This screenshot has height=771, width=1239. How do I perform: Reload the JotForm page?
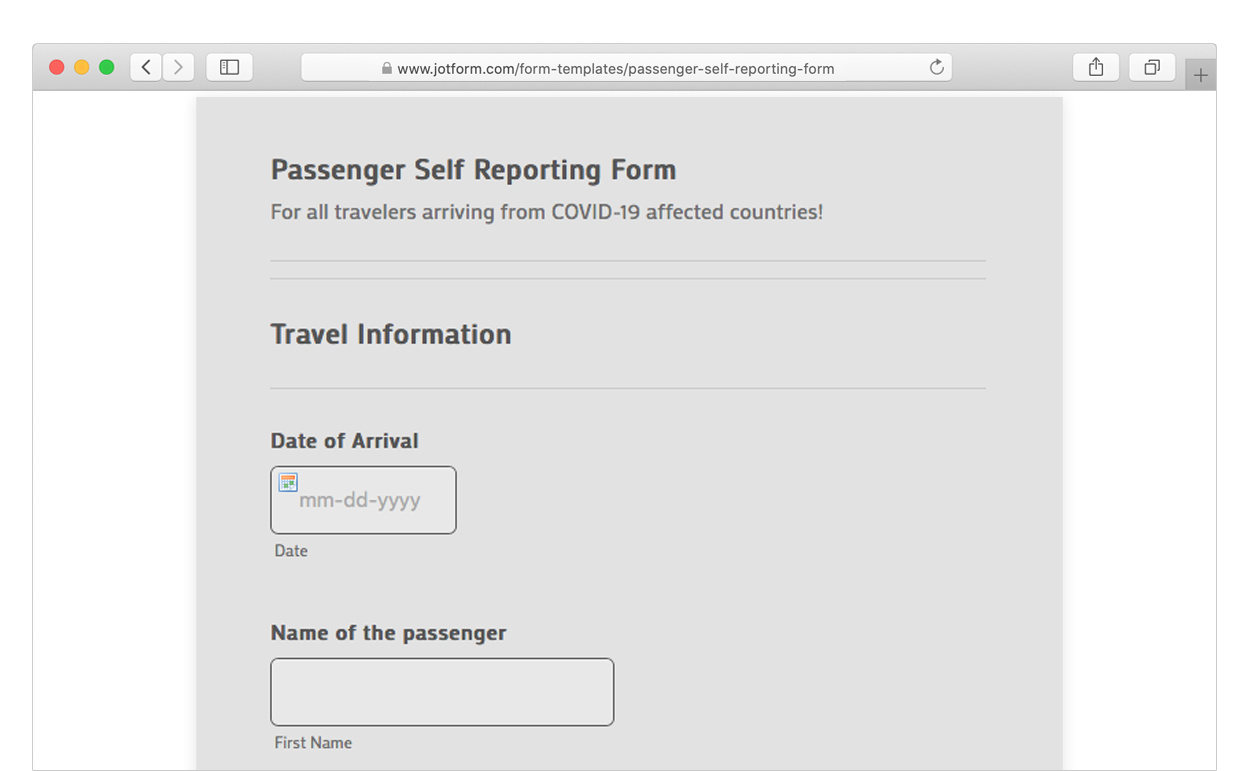coord(937,67)
